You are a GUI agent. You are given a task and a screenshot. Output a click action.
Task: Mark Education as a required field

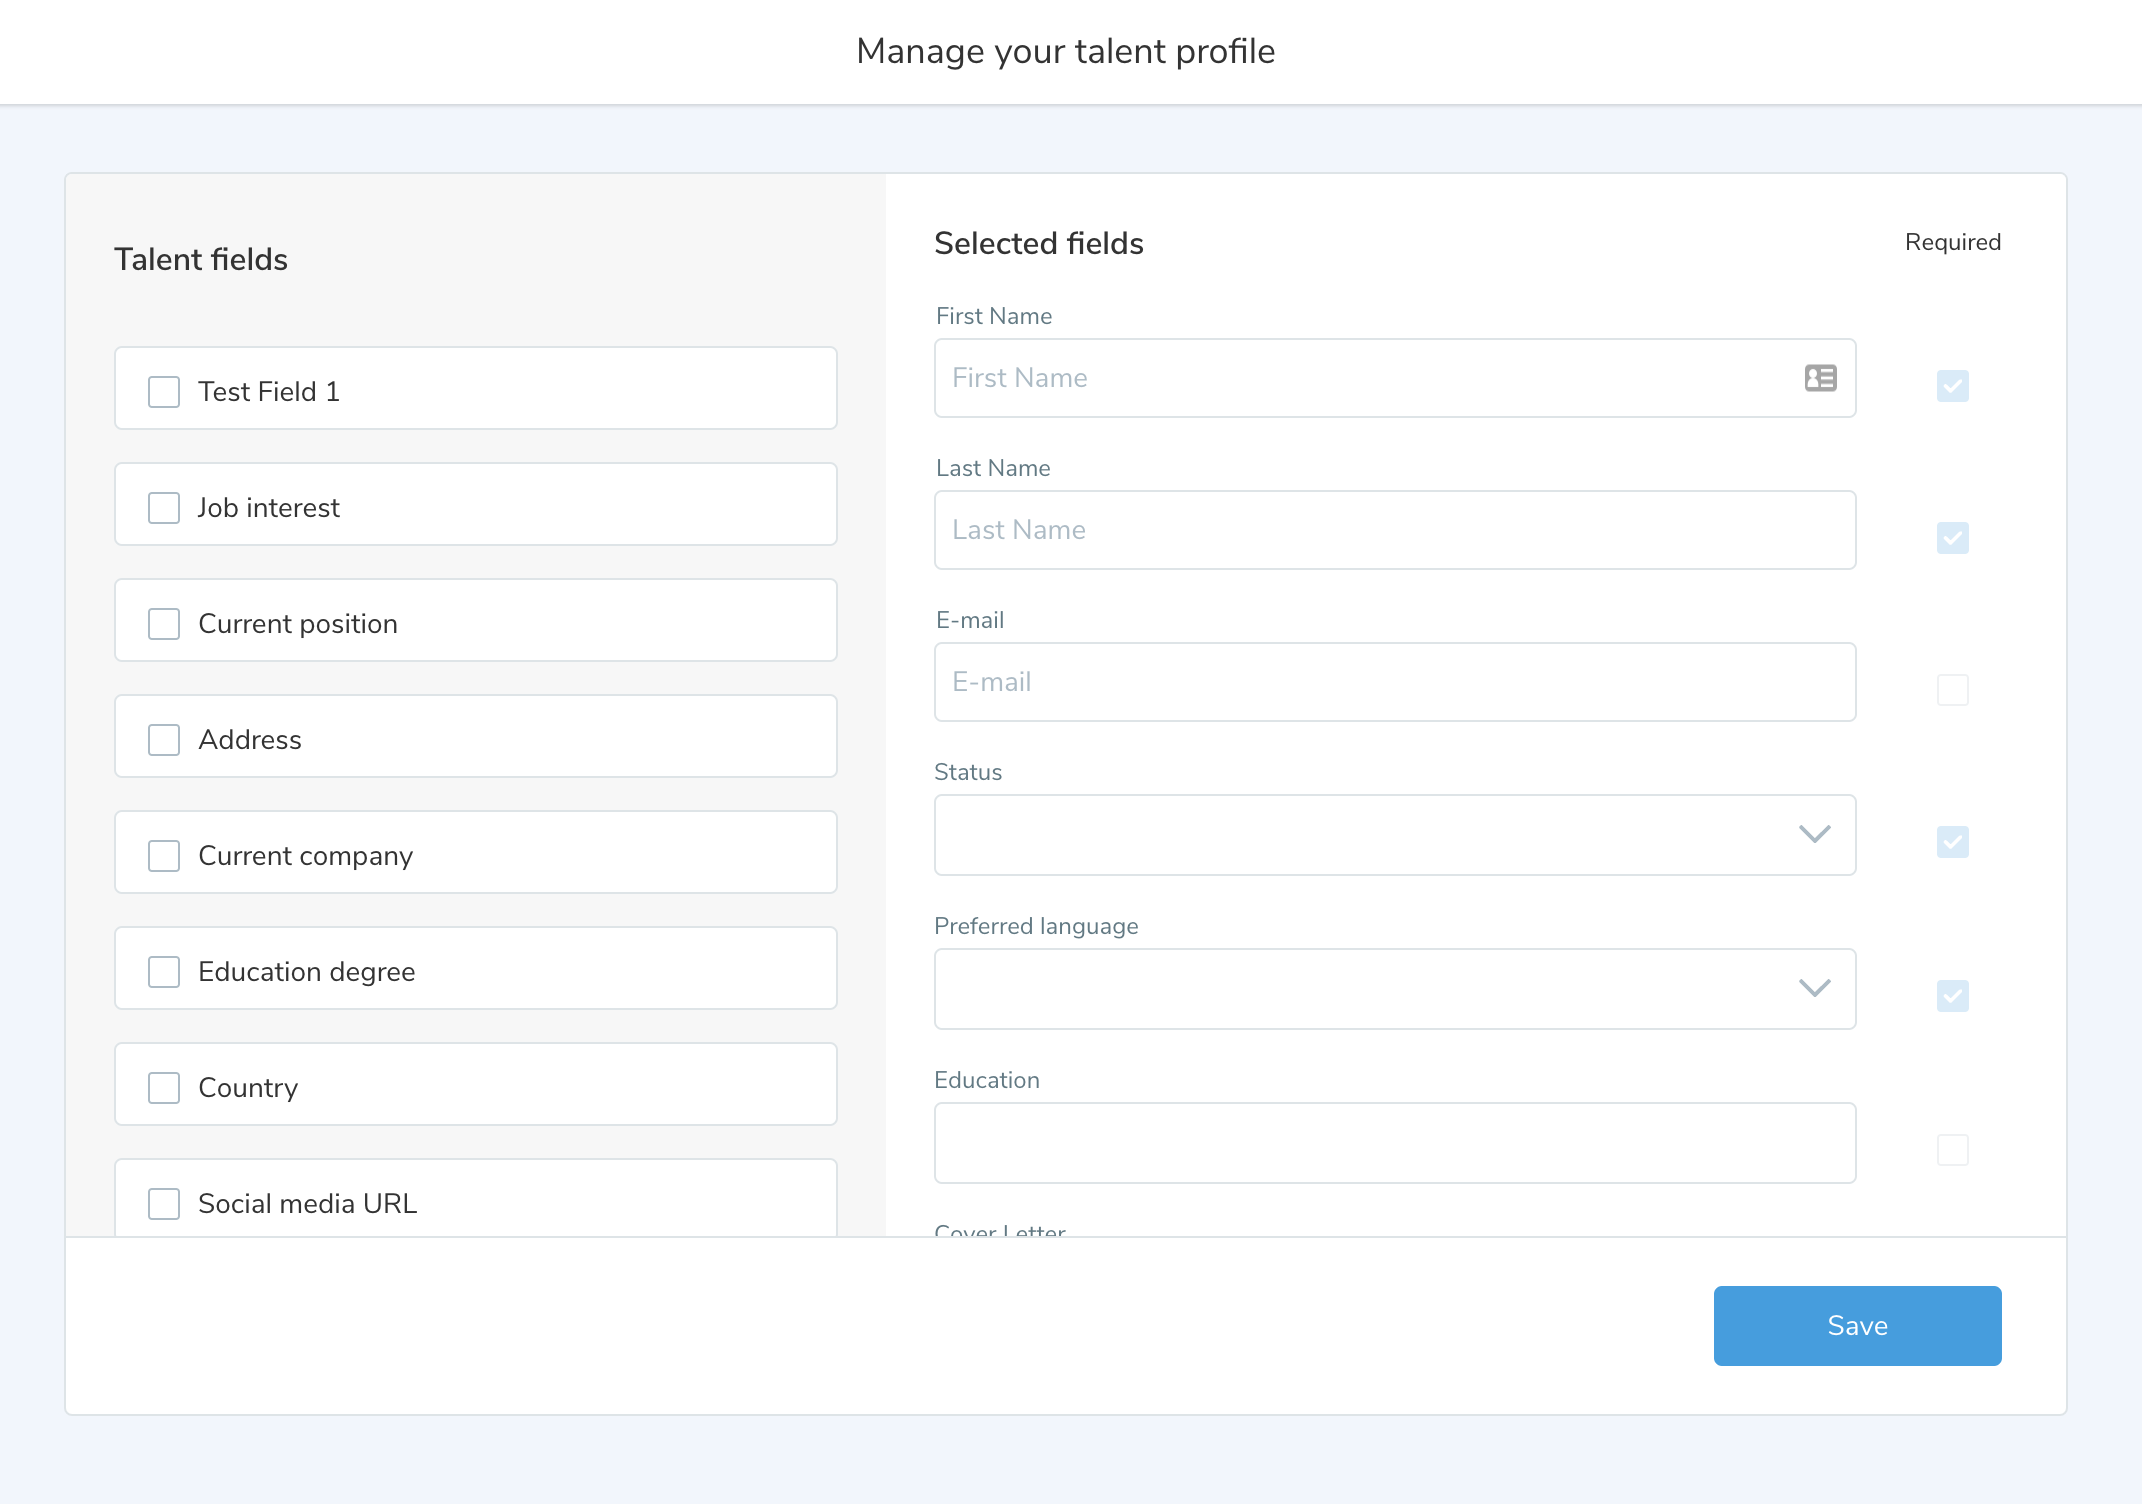point(1952,1150)
